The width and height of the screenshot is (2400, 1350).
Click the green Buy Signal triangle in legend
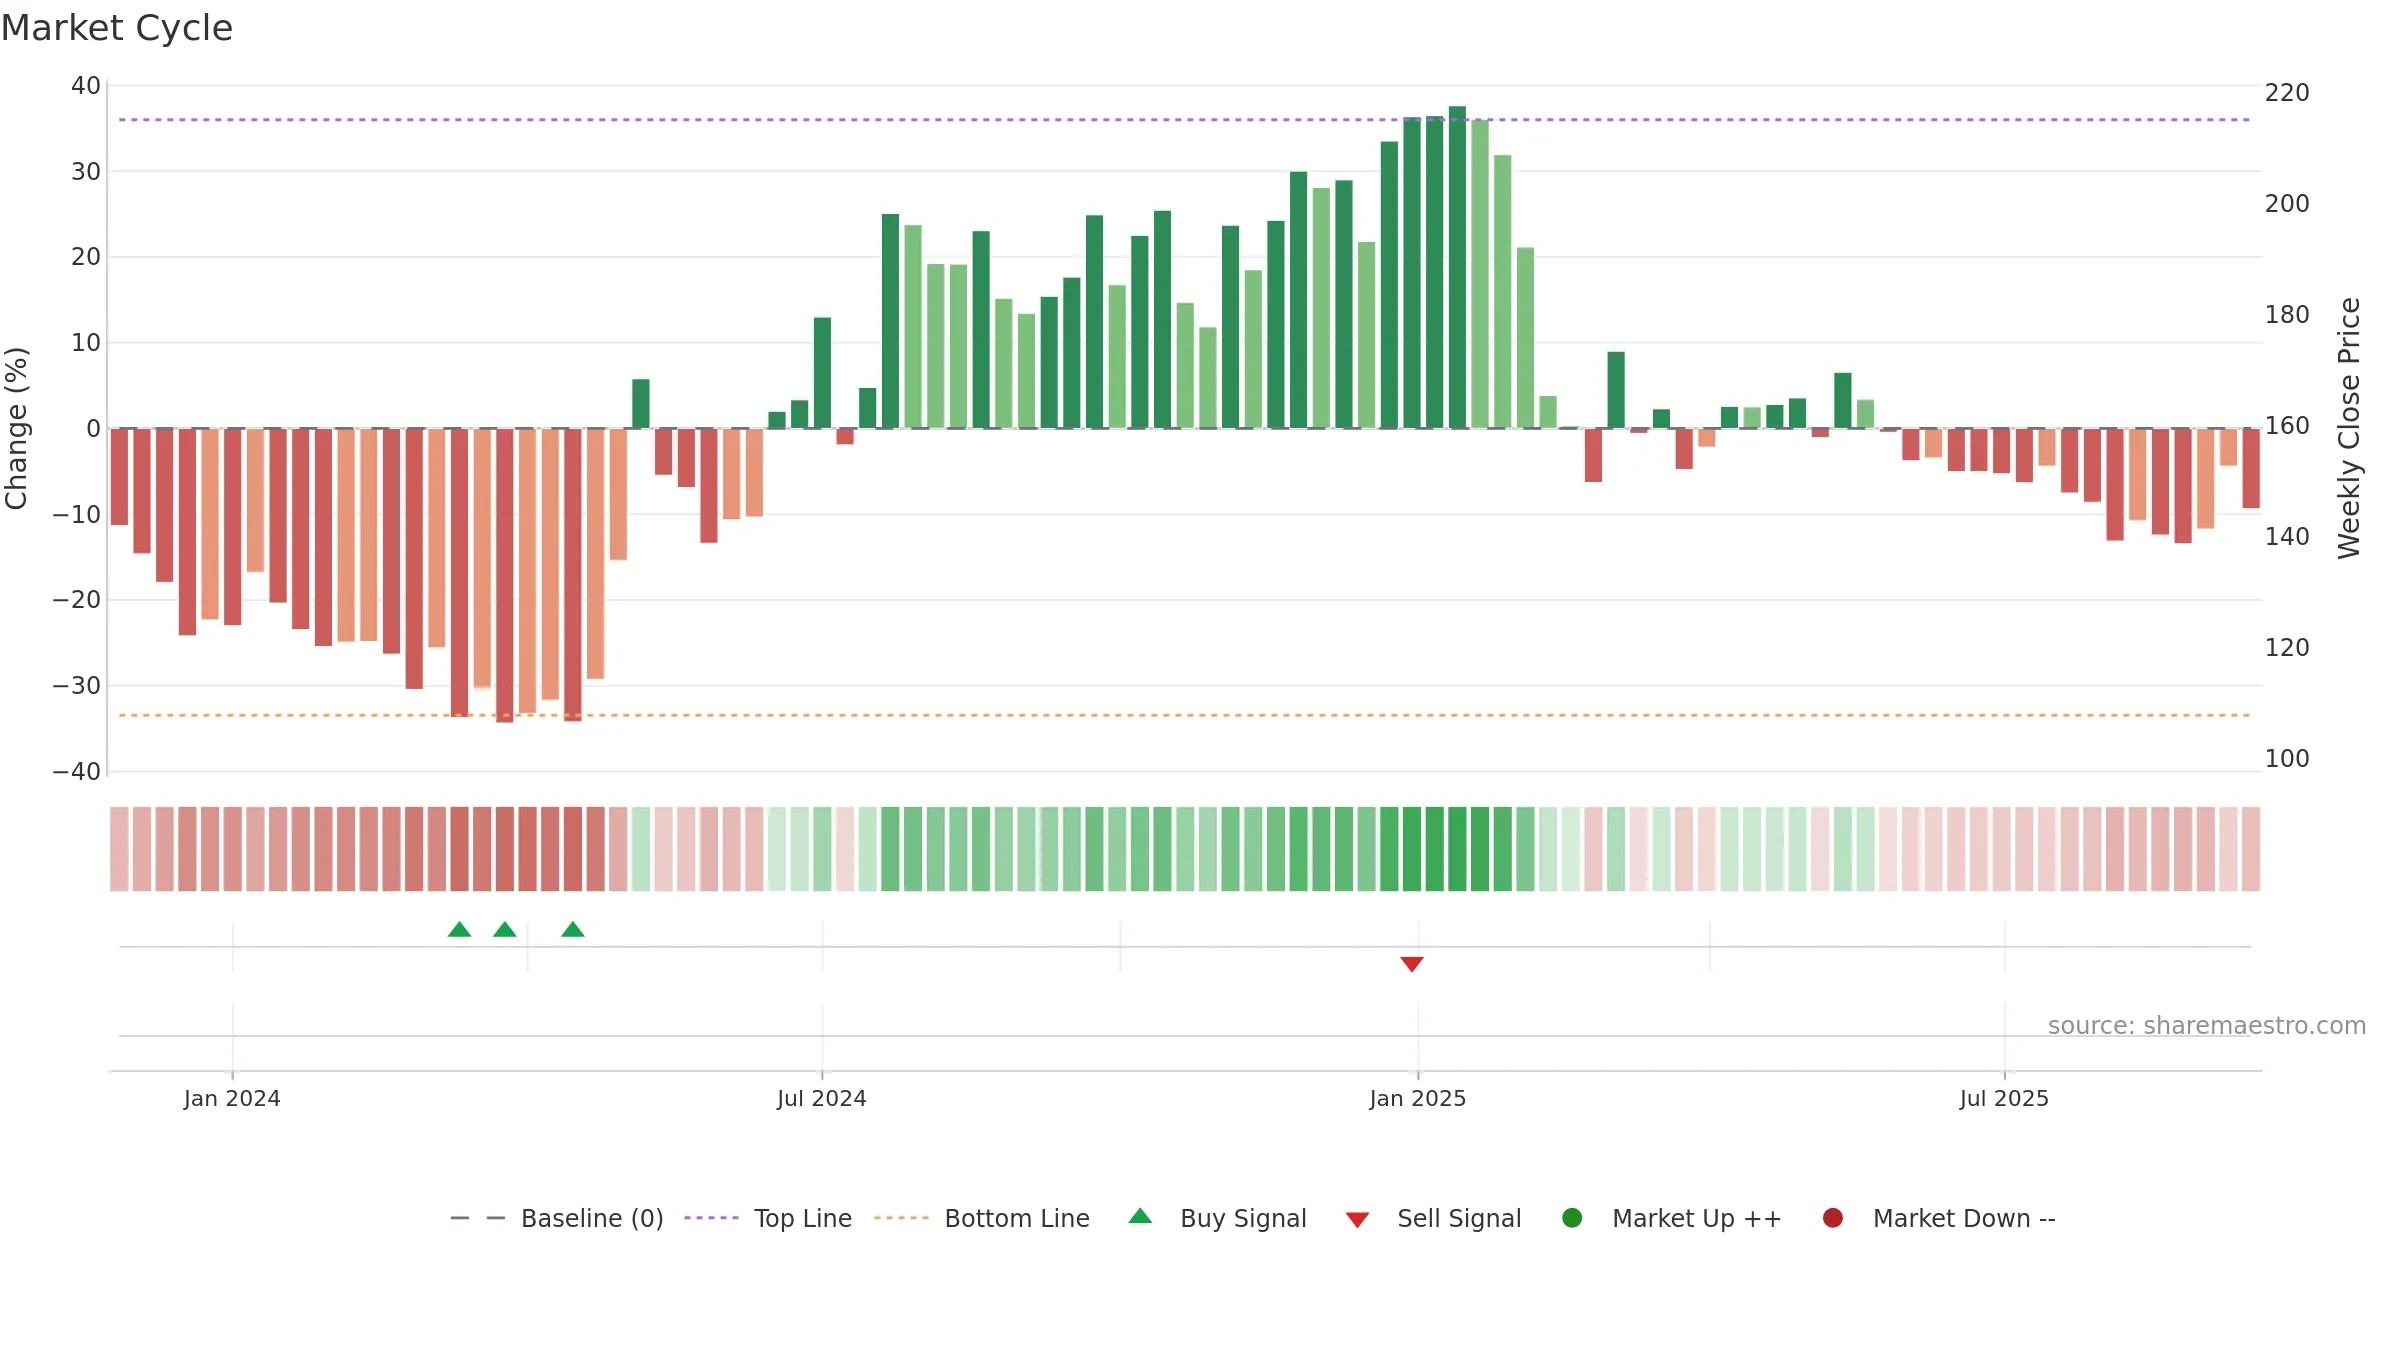click(x=1140, y=1217)
